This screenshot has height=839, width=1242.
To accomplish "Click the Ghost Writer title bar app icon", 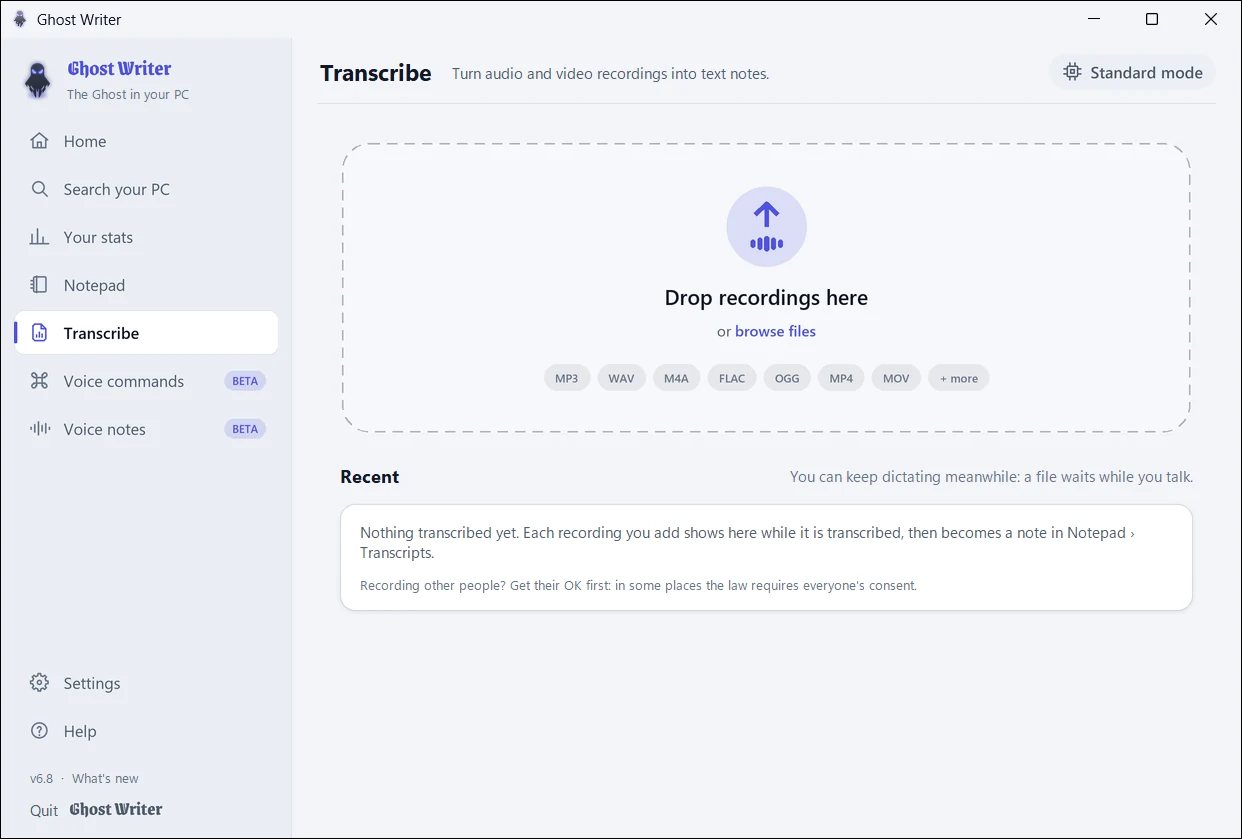I will click(20, 19).
